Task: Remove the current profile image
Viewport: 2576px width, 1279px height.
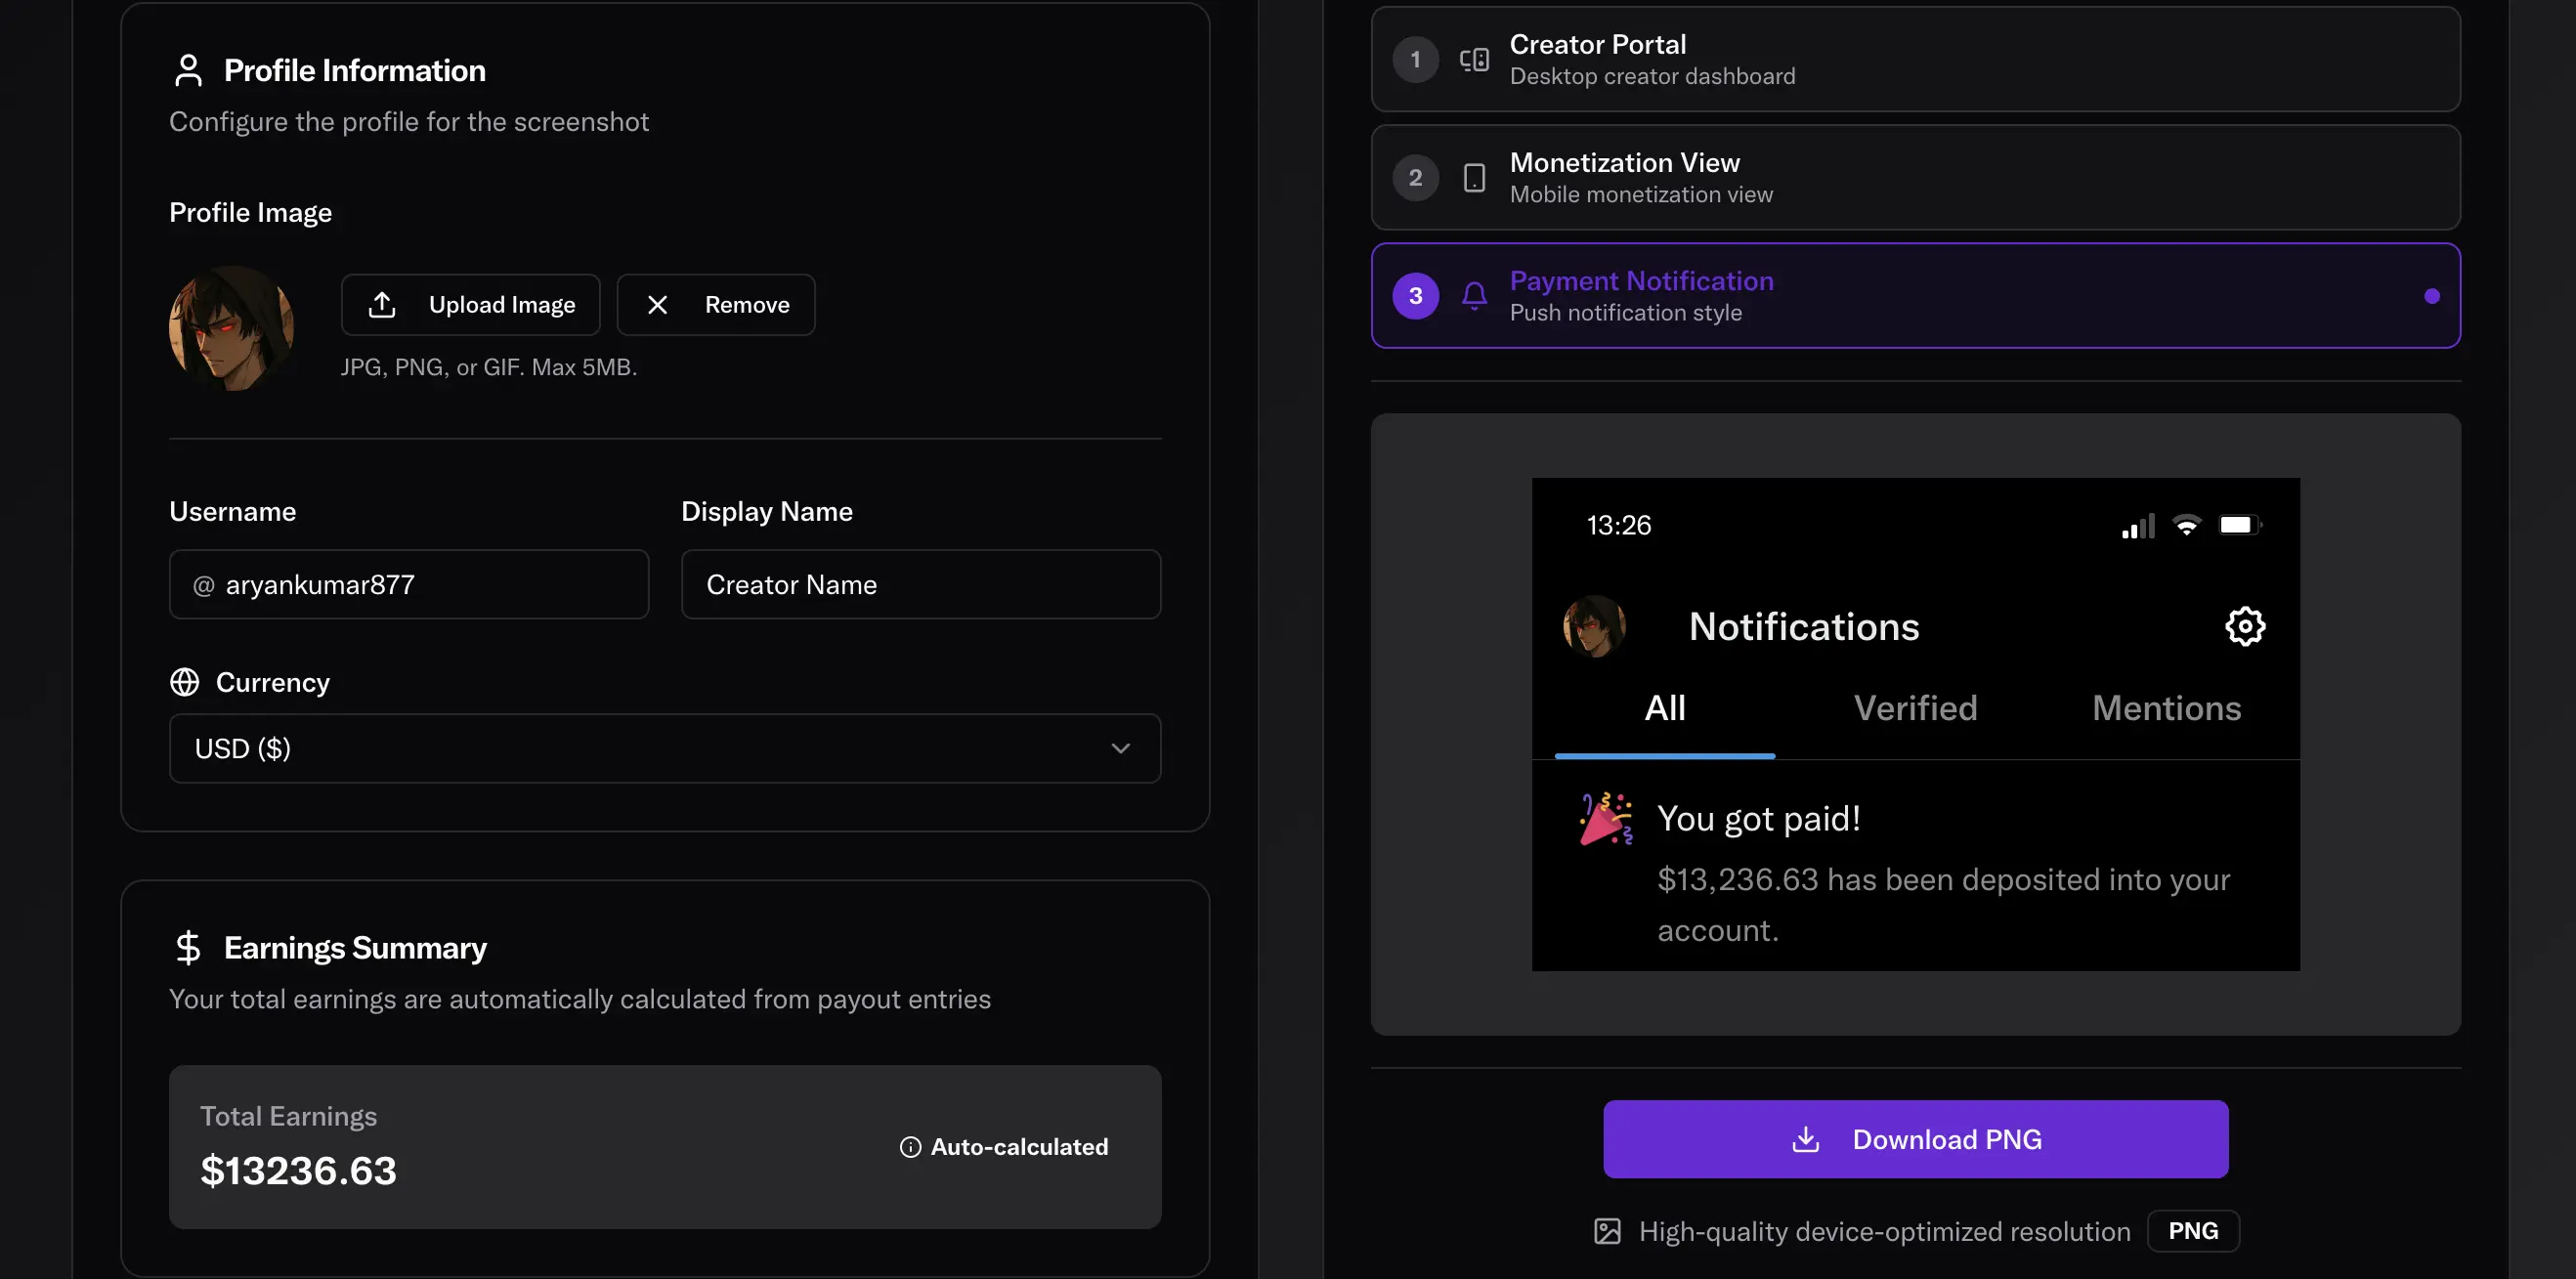Action: (716, 304)
